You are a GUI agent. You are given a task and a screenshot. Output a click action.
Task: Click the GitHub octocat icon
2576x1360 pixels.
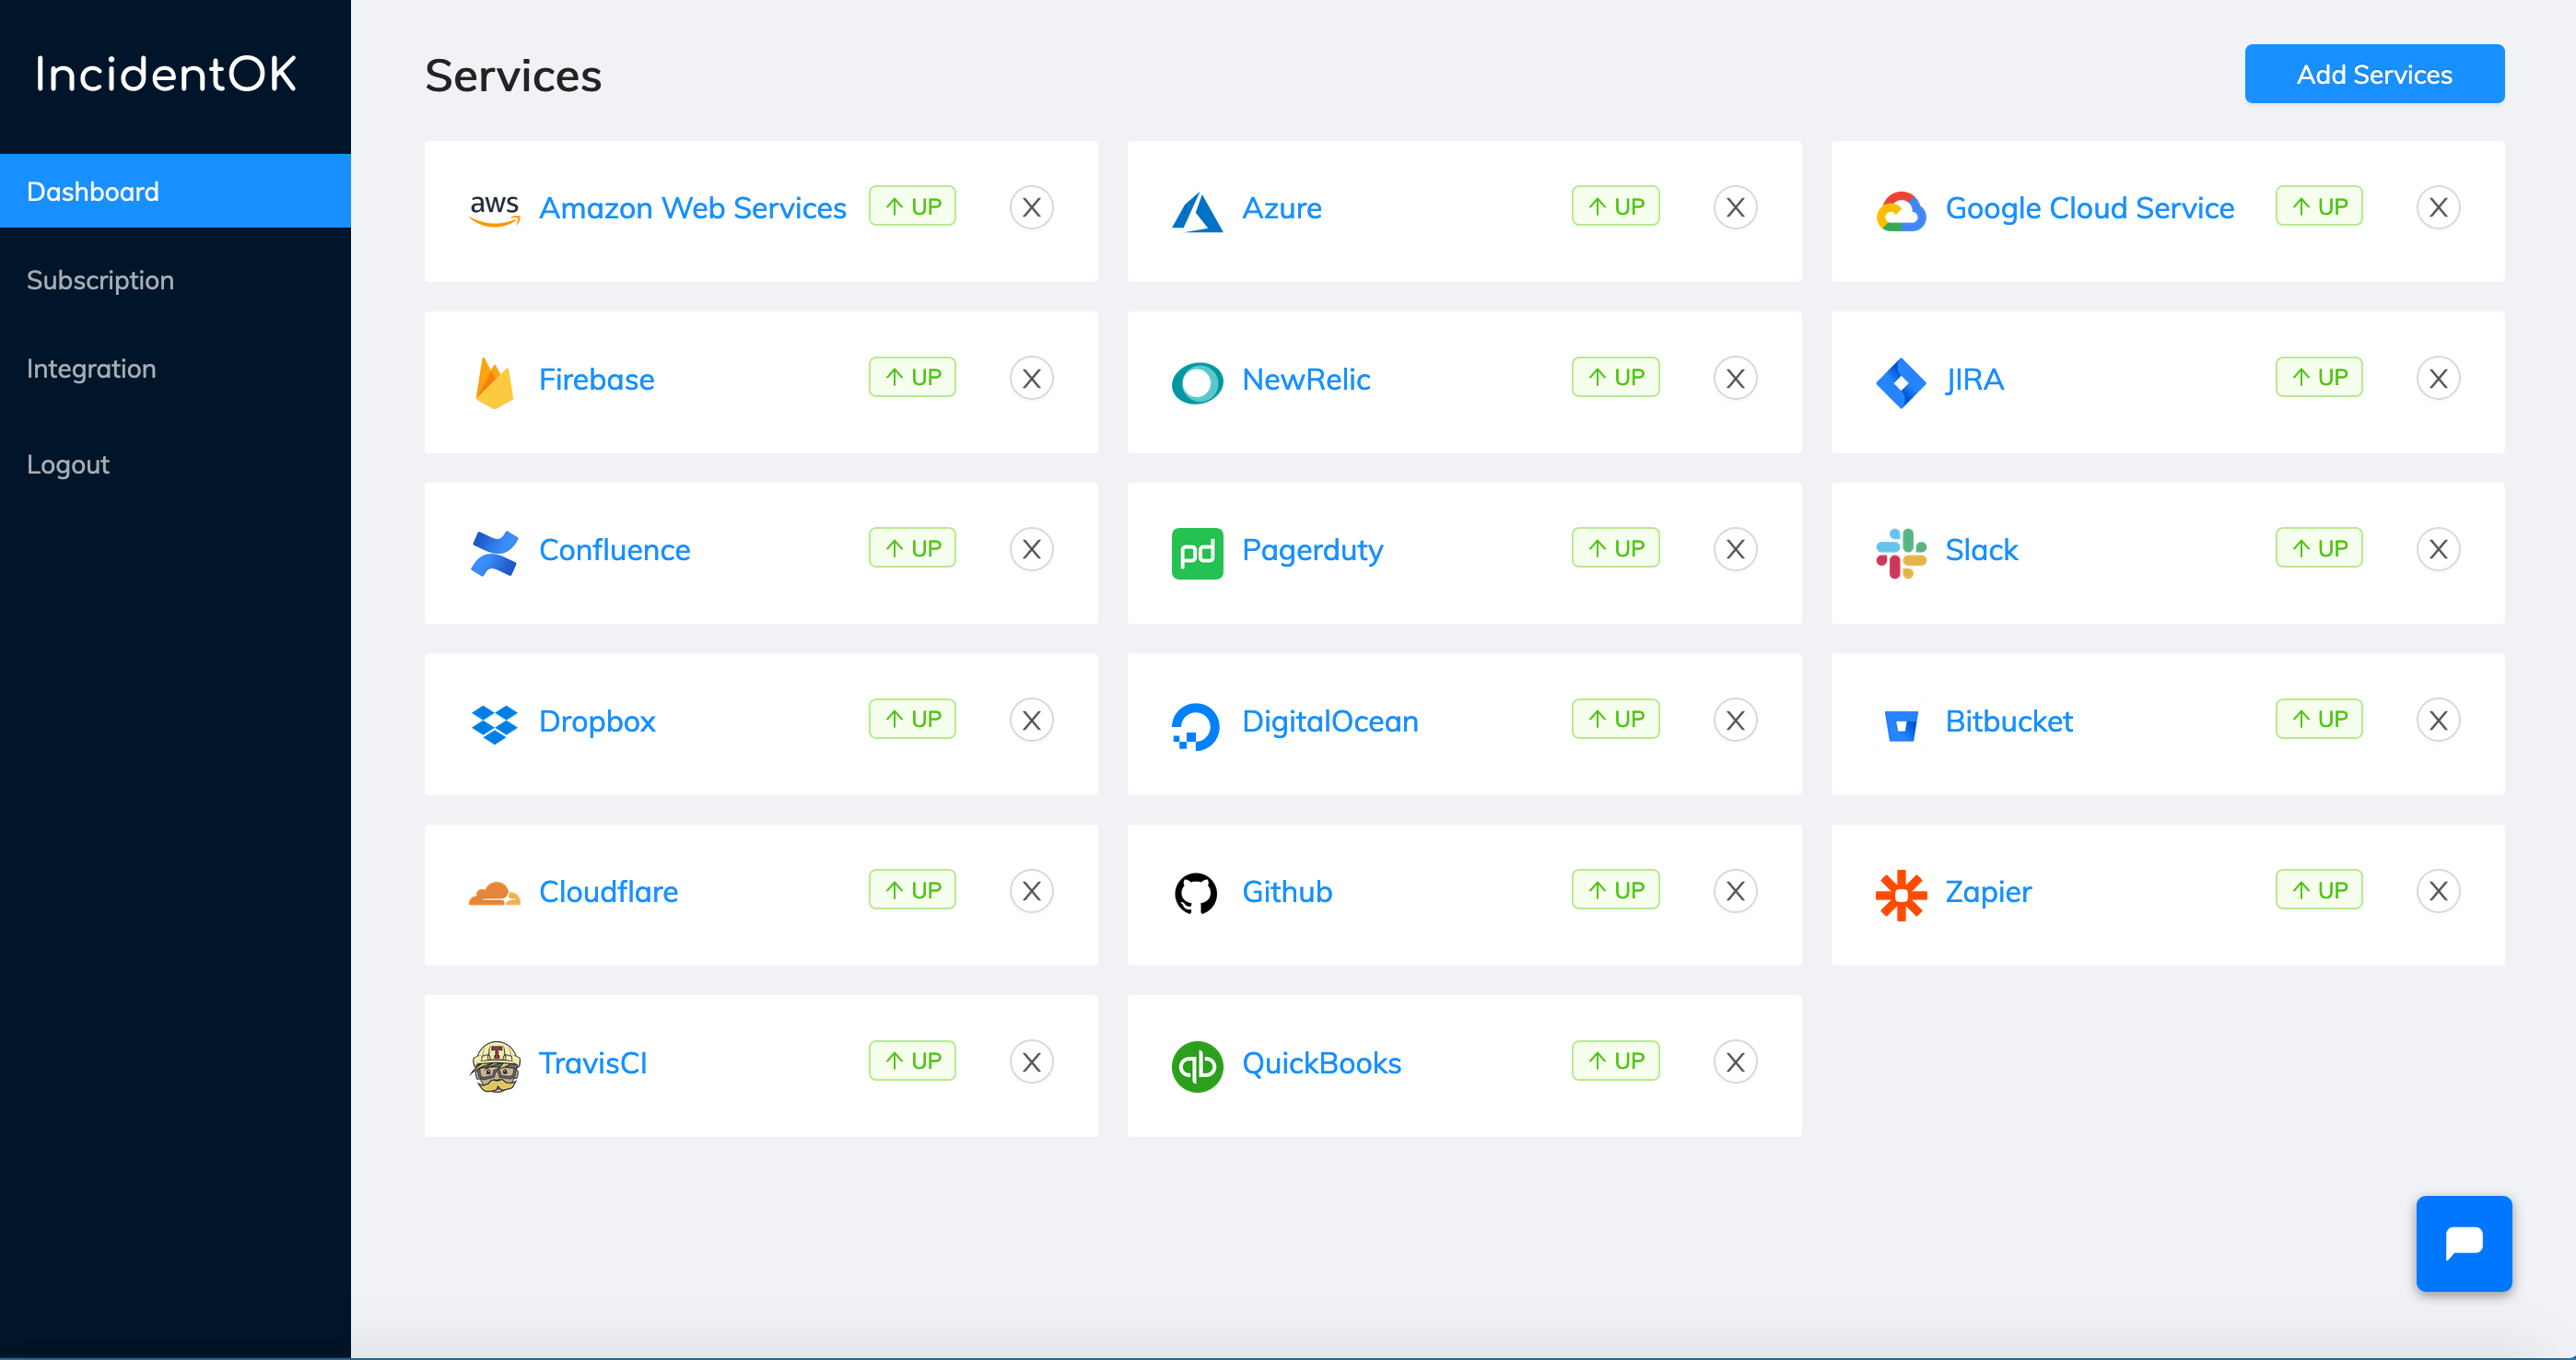(1196, 893)
